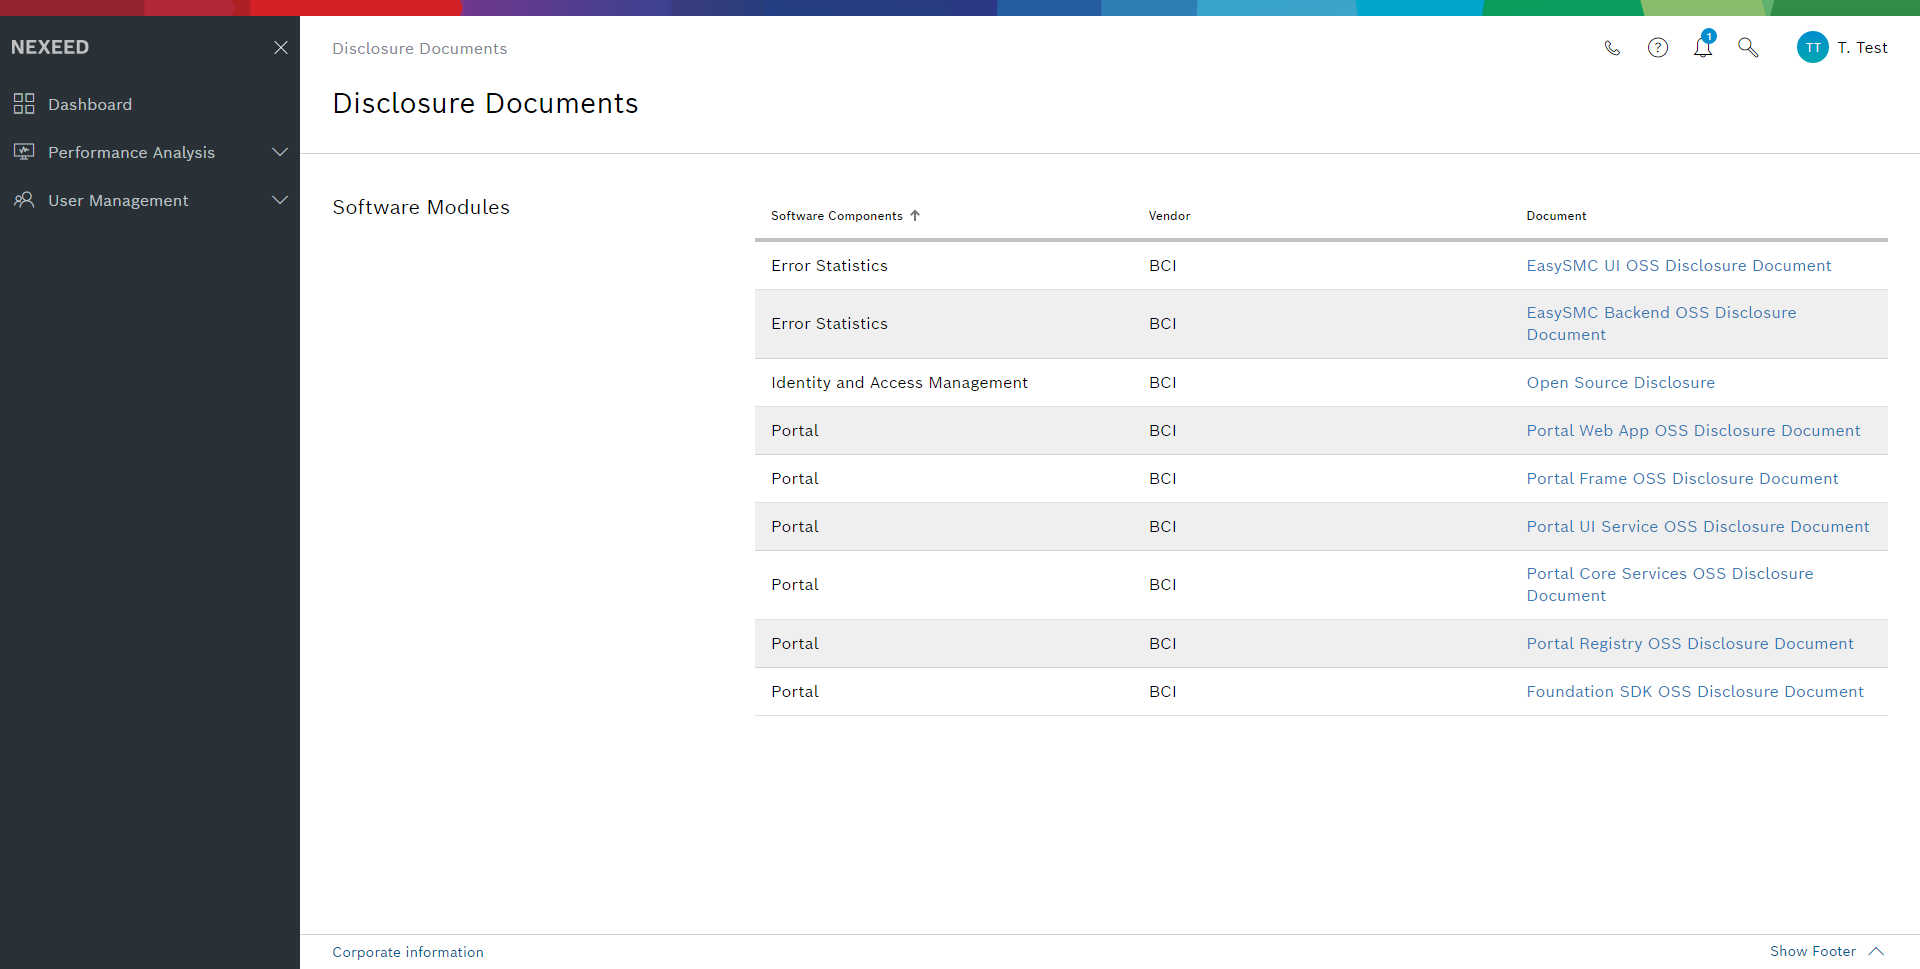Viewport: 1920px width, 969px height.
Task: Collapse the sidebar with the X icon
Action: 281,47
